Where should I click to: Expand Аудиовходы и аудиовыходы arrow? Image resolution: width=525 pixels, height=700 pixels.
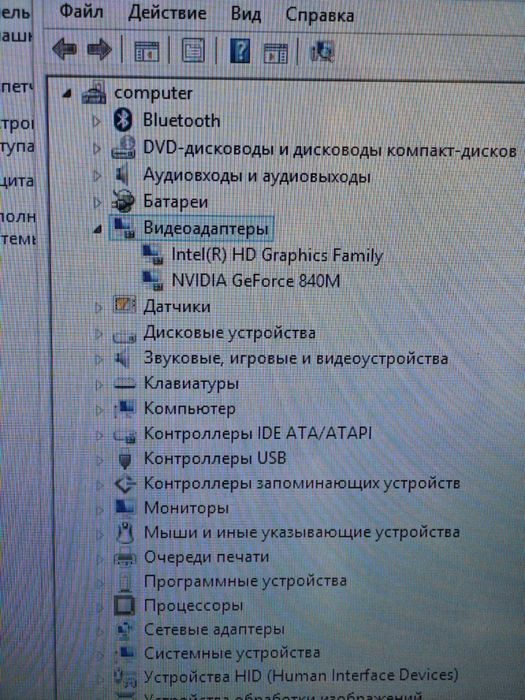point(97,176)
